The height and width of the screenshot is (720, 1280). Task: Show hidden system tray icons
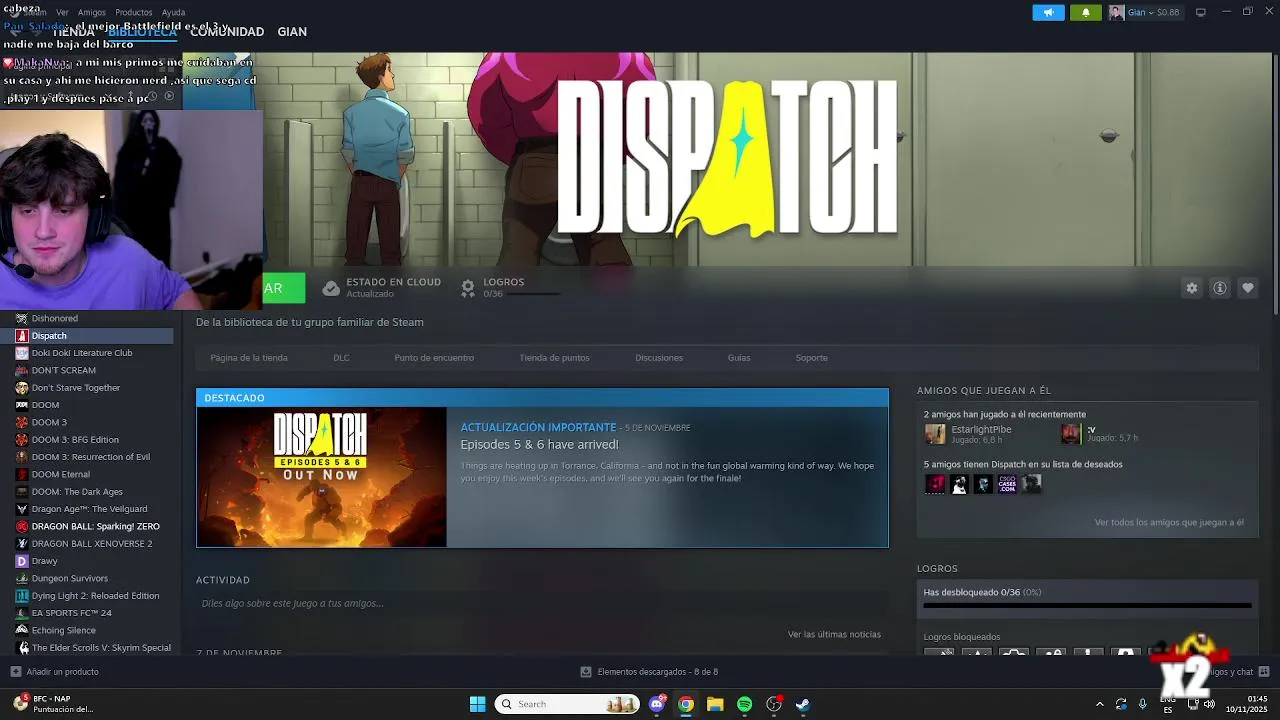[x=1100, y=704]
